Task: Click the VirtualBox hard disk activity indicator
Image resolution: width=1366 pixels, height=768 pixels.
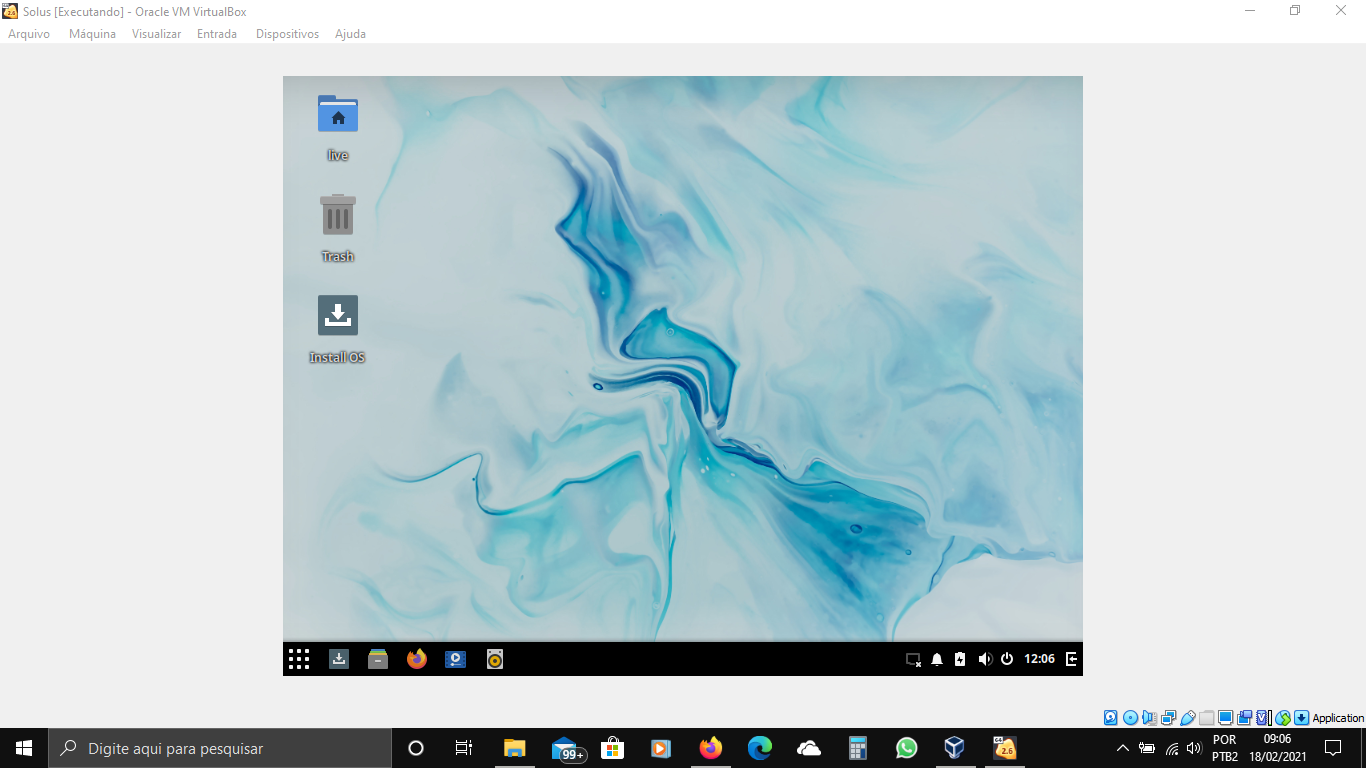Action: tap(1111, 718)
